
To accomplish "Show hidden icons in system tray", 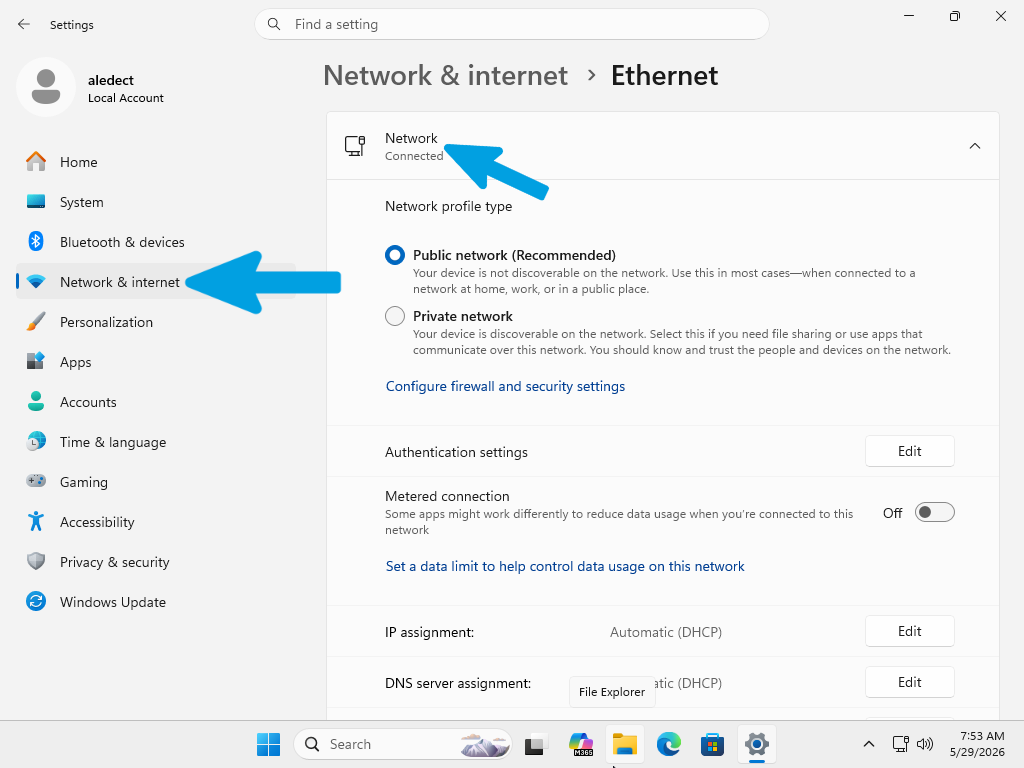I will tap(869, 744).
